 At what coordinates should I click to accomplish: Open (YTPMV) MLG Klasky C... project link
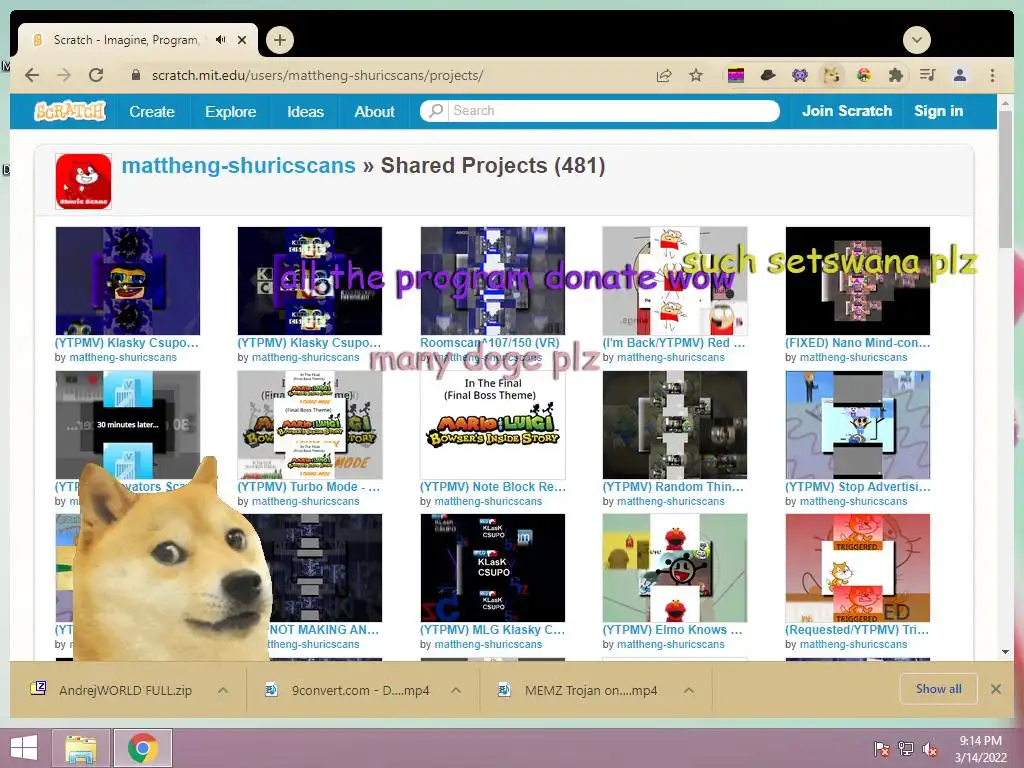pos(492,630)
